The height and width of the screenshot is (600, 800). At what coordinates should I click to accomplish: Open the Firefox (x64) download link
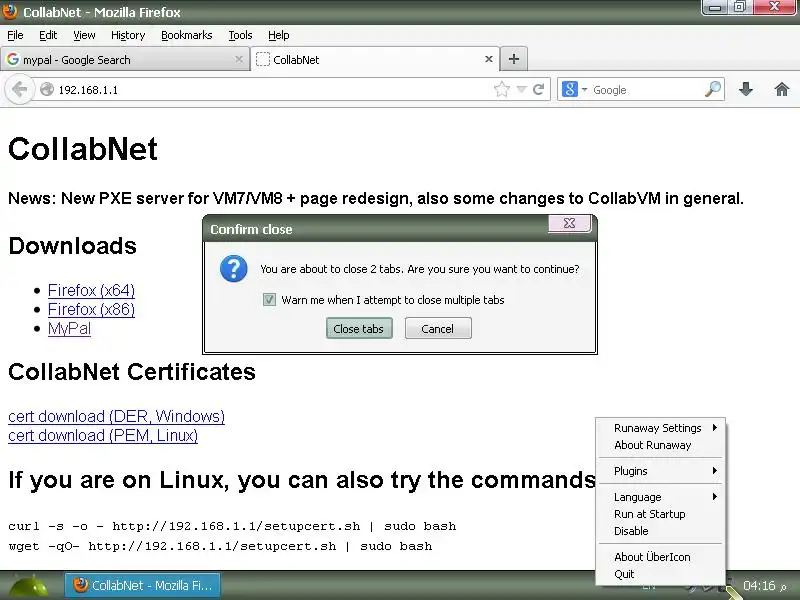point(91,290)
